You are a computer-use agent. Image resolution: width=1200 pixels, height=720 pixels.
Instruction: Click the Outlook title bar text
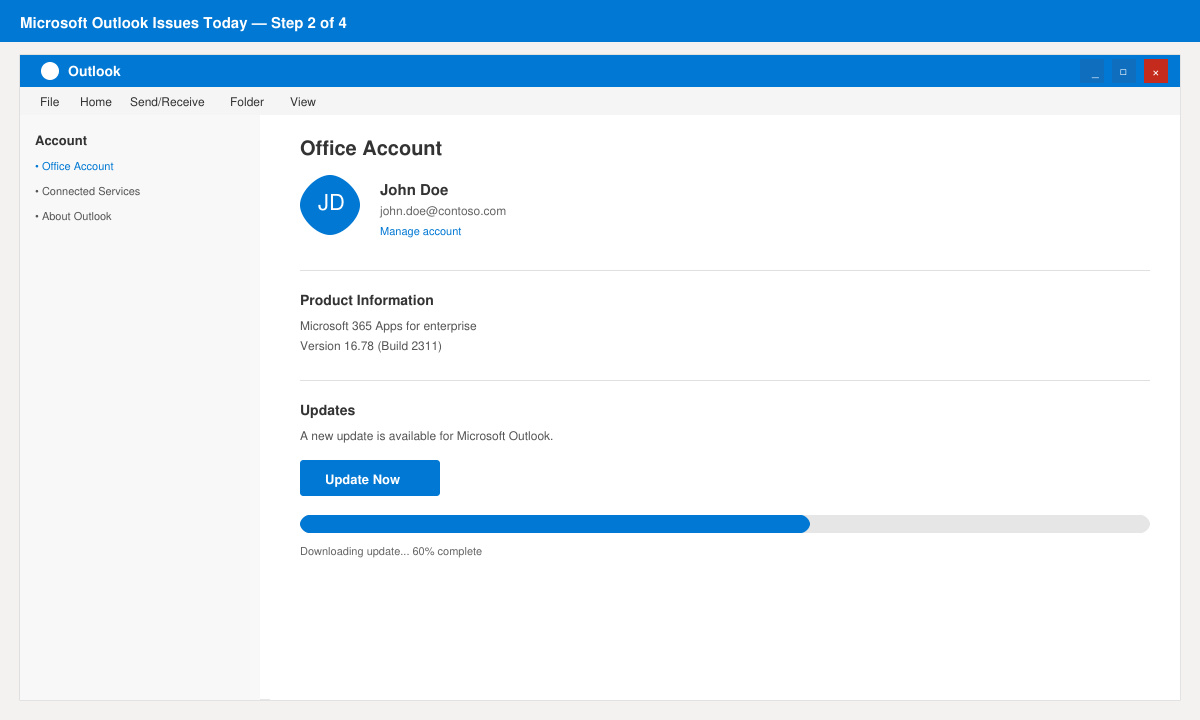pyautogui.click(x=94, y=71)
